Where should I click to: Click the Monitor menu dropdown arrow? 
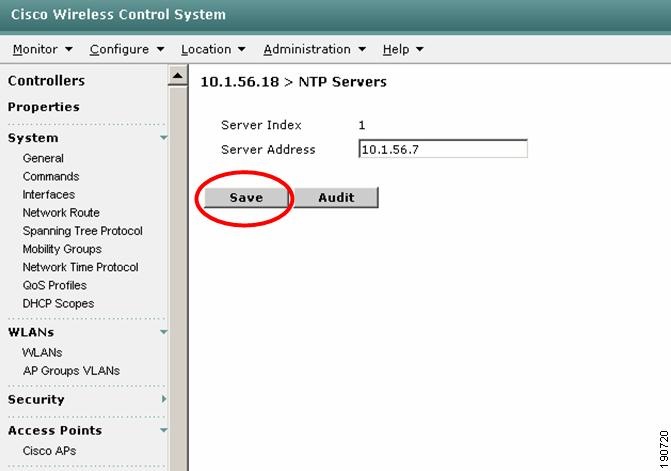68,49
